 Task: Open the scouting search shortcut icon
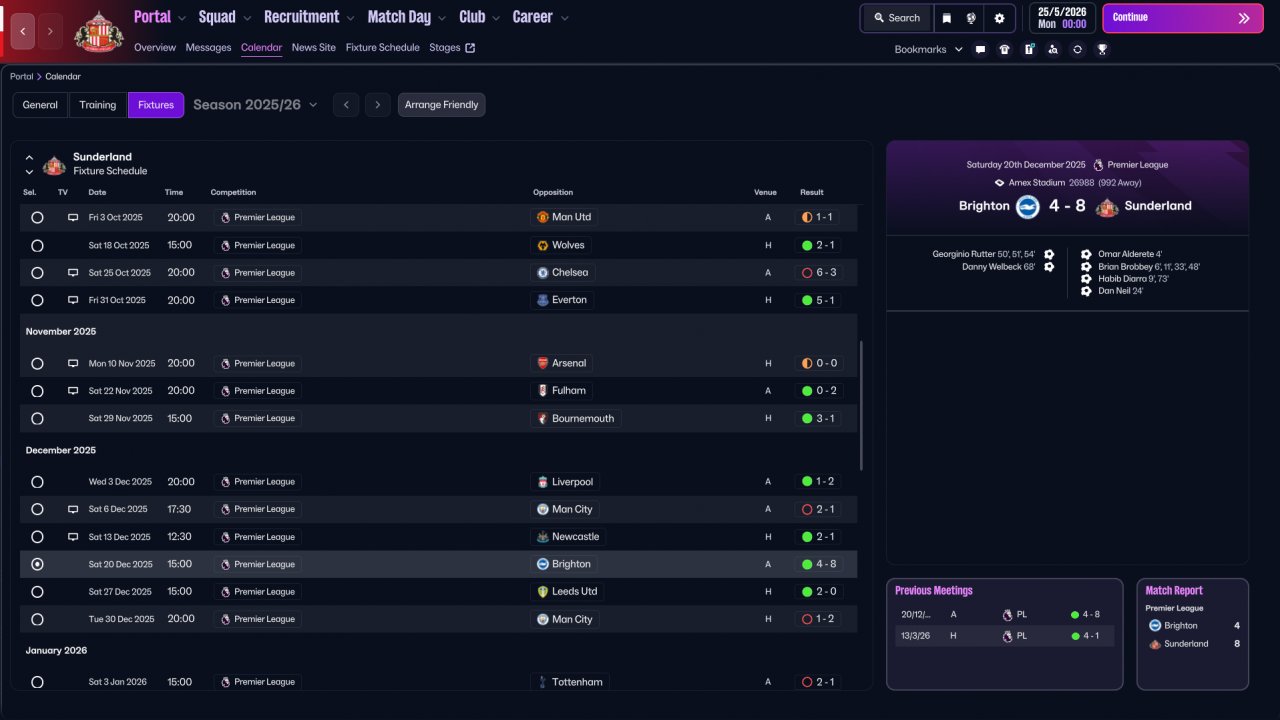tap(1053, 49)
